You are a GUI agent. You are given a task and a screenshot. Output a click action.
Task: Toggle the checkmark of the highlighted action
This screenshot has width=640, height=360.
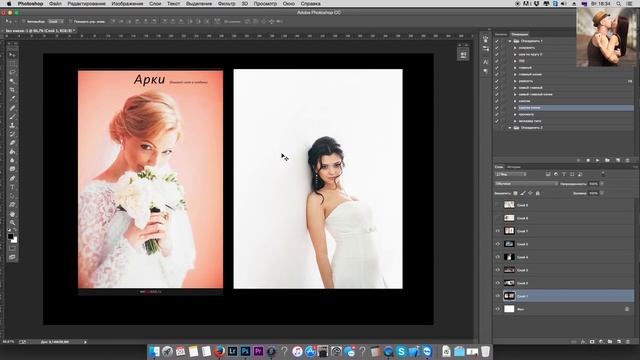click(x=497, y=108)
